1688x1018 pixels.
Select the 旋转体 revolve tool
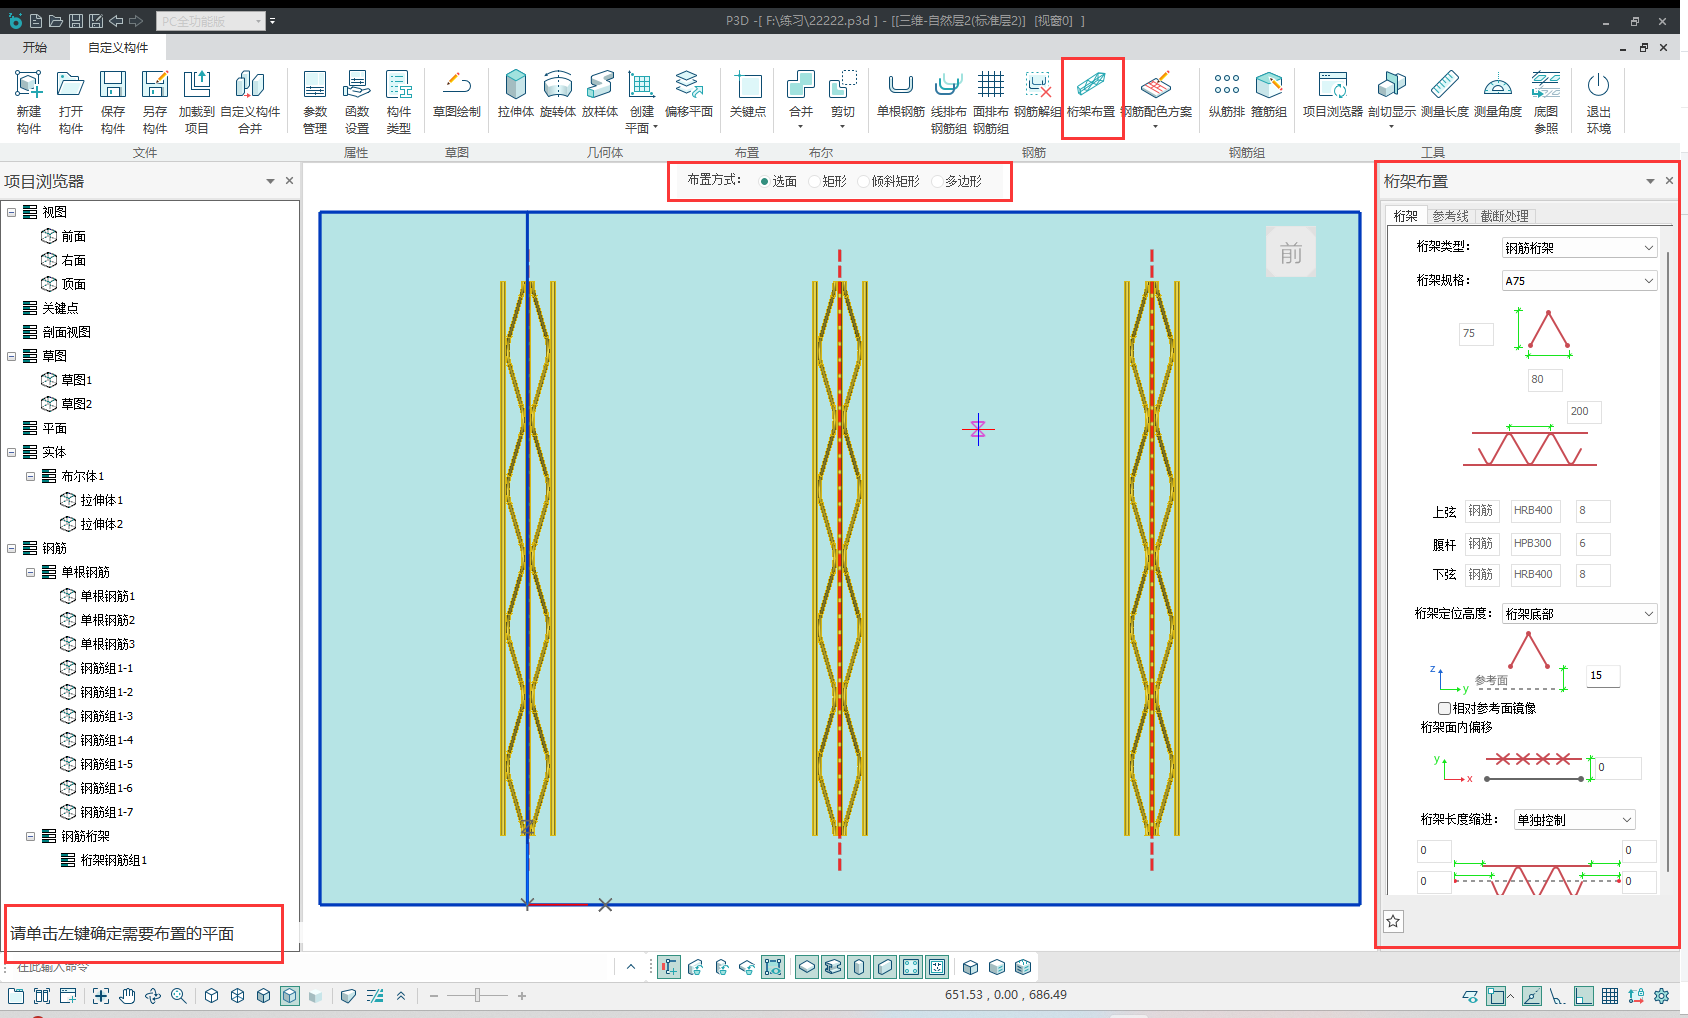[557, 96]
